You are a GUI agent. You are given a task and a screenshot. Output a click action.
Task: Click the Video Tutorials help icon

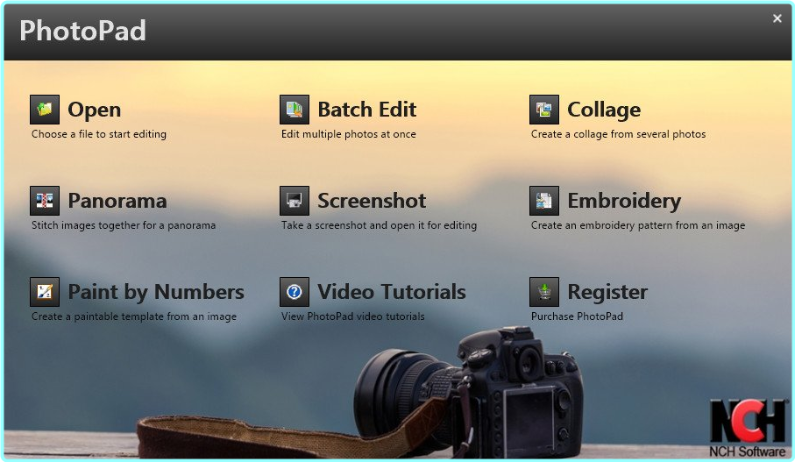pos(294,292)
